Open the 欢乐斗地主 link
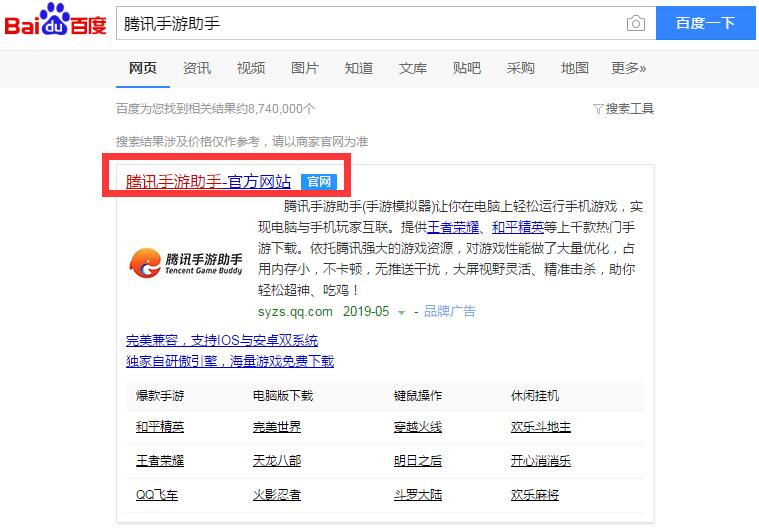Viewport: 759px width, 530px height. tap(541, 427)
